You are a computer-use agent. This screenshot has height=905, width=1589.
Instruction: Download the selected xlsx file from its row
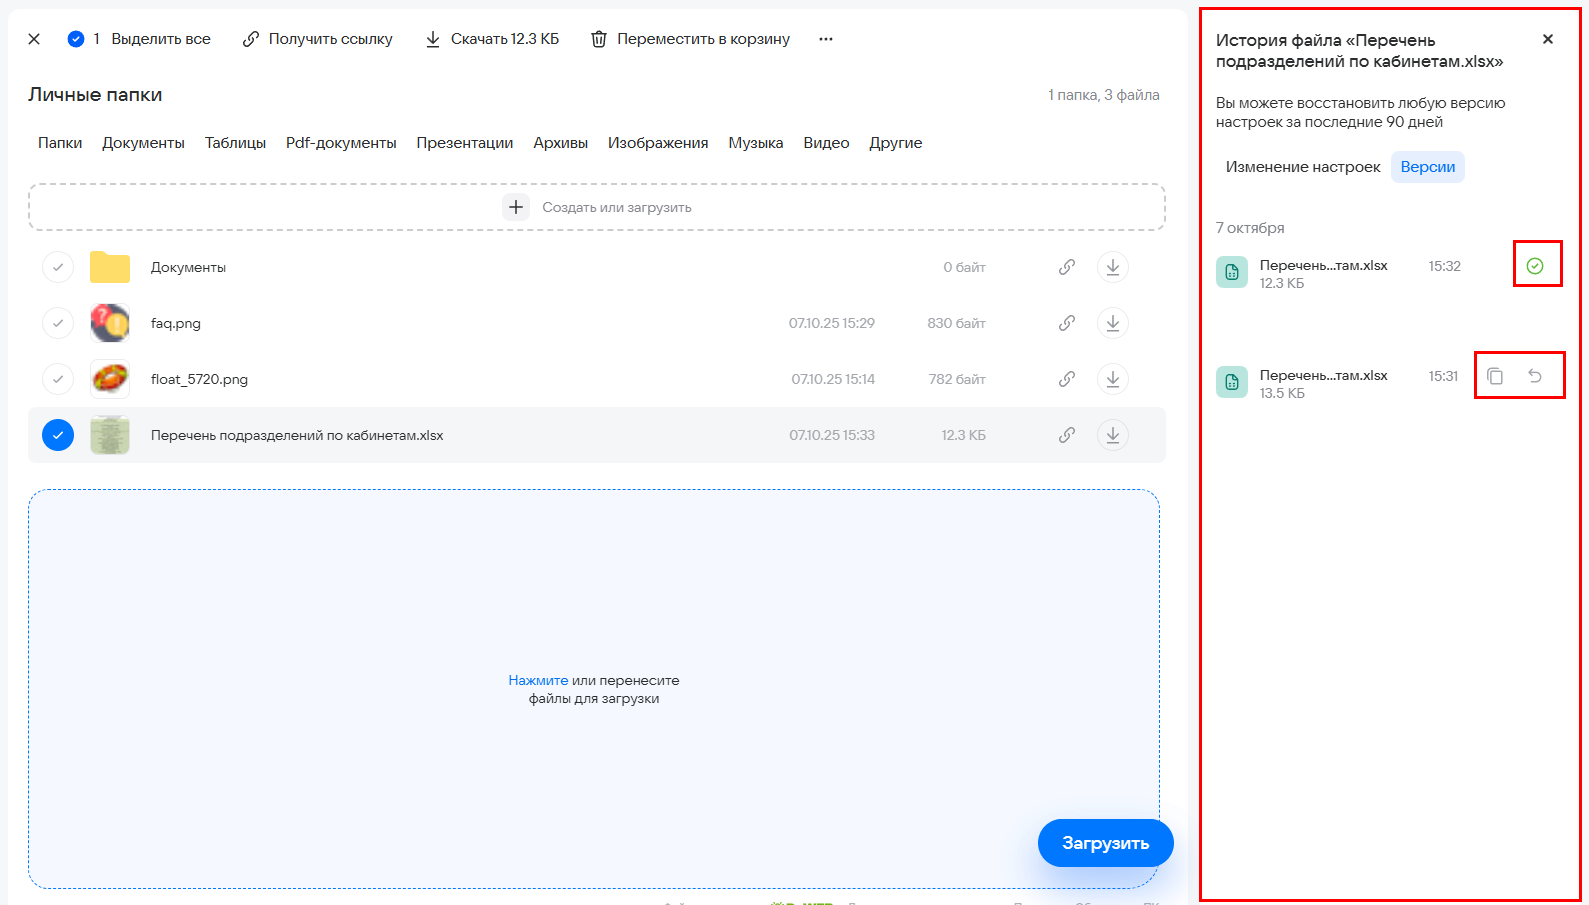[1112, 435]
